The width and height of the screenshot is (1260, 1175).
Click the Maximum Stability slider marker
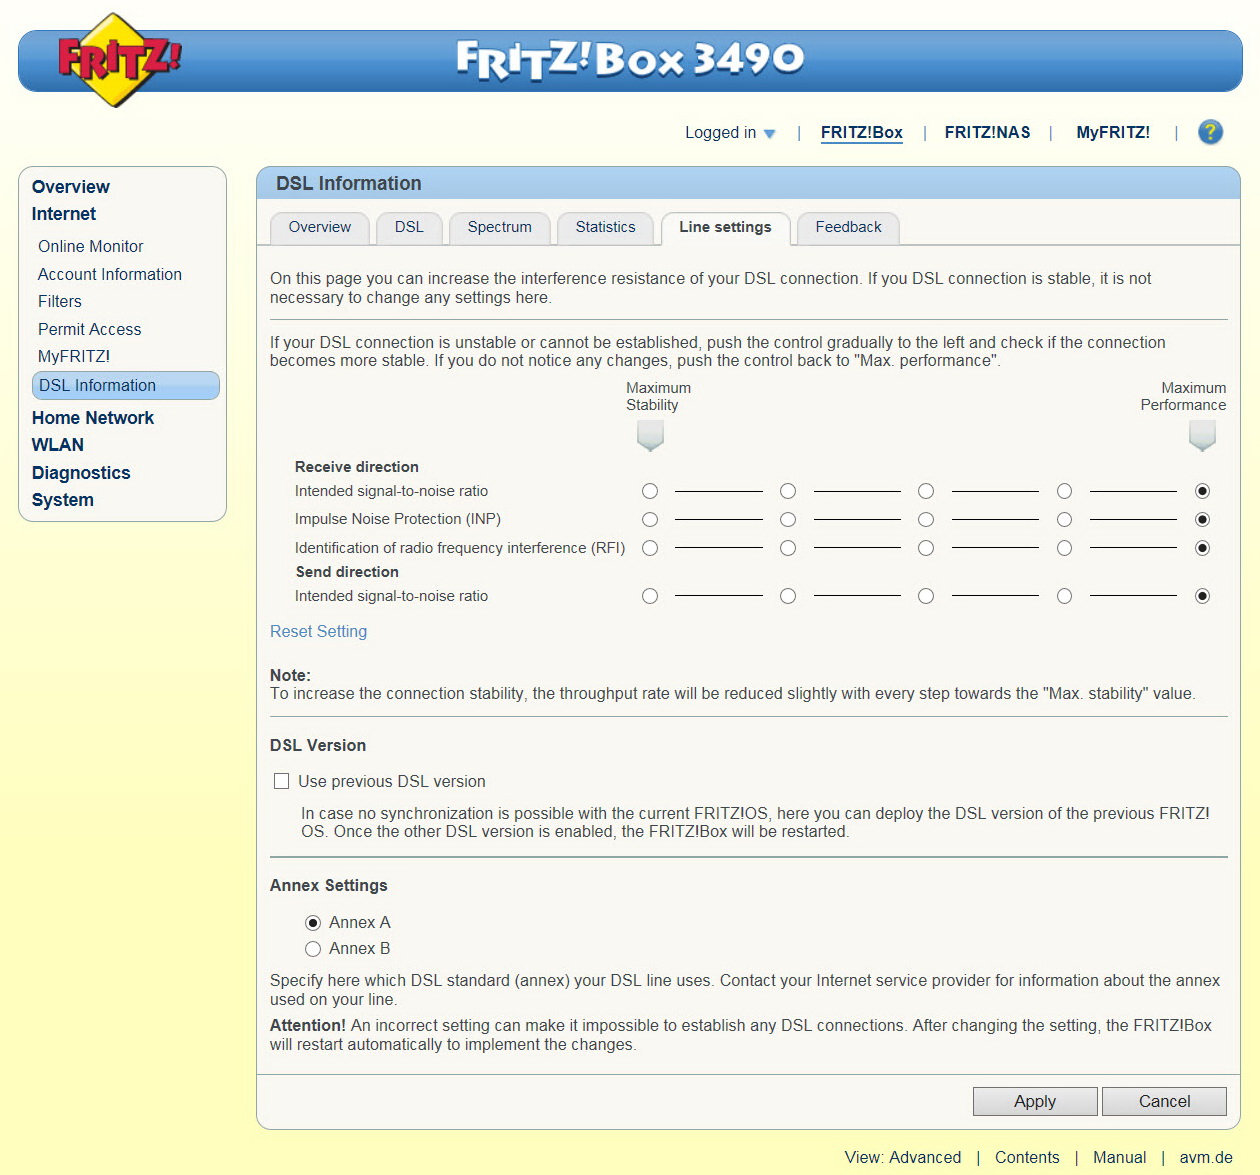[650, 436]
